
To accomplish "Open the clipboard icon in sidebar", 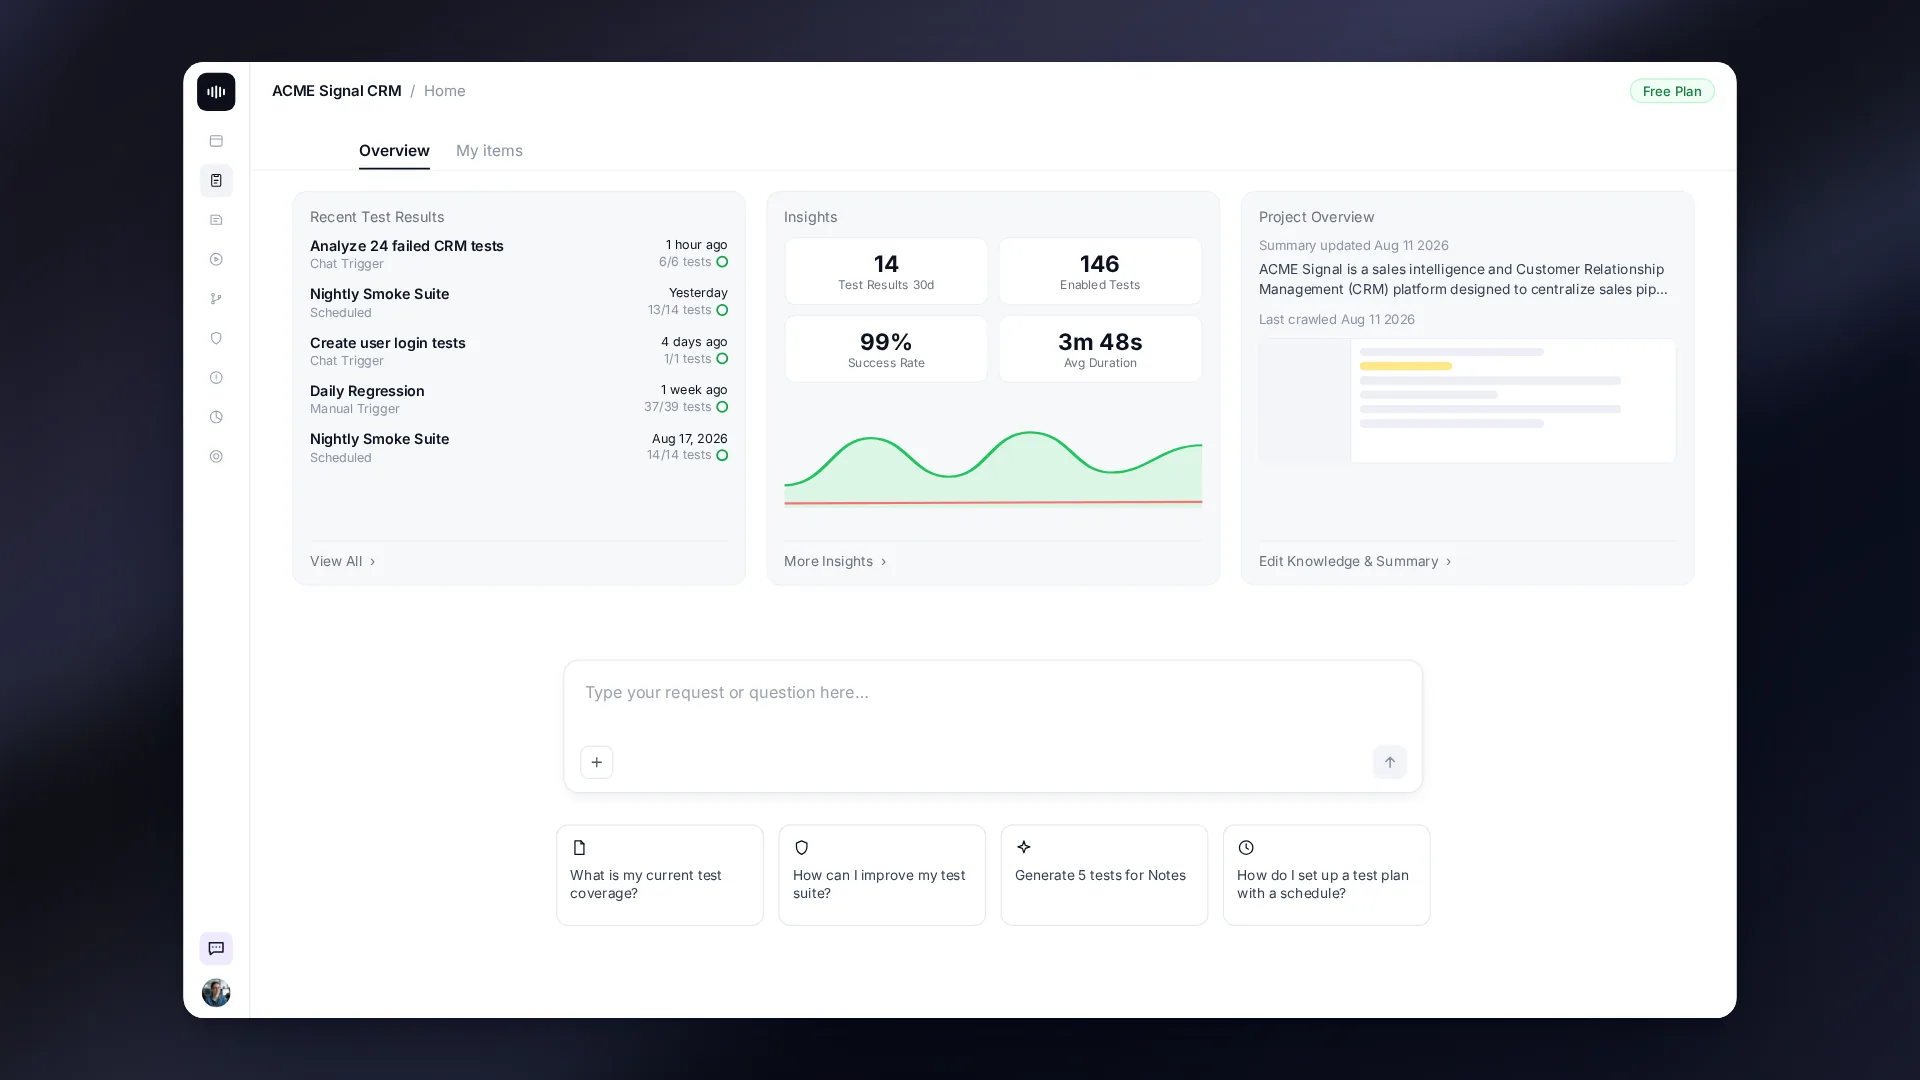I will (216, 181).
